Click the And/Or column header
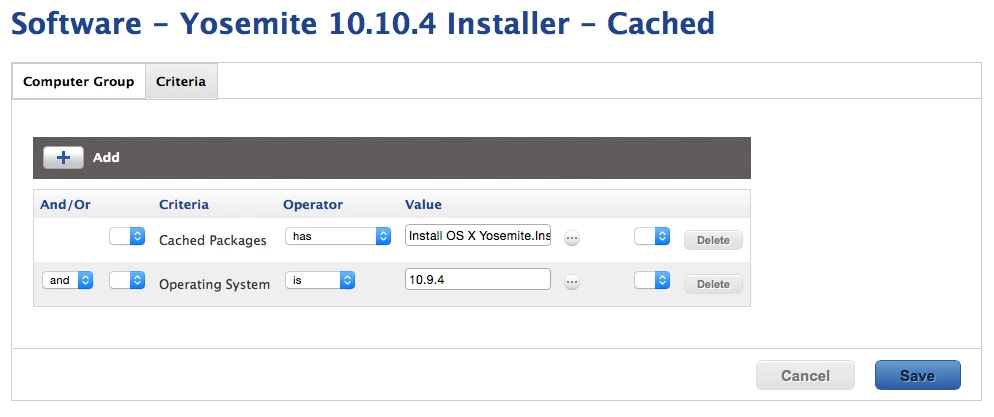The width and height of the screenshot is (994, 417). [x=65, y=205]
